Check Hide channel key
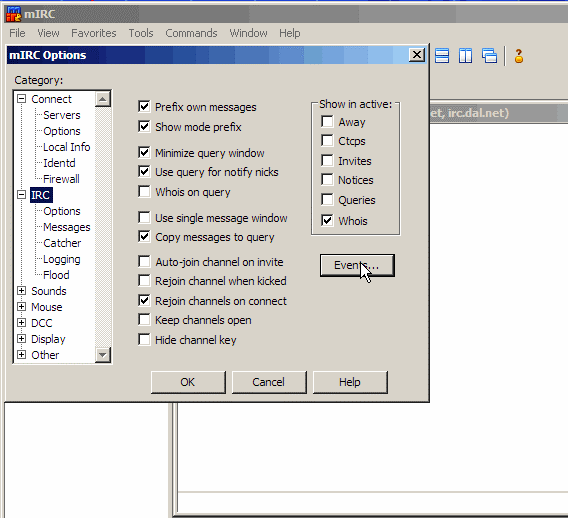Viewport: 568px width, 518px height. (144, 339)
